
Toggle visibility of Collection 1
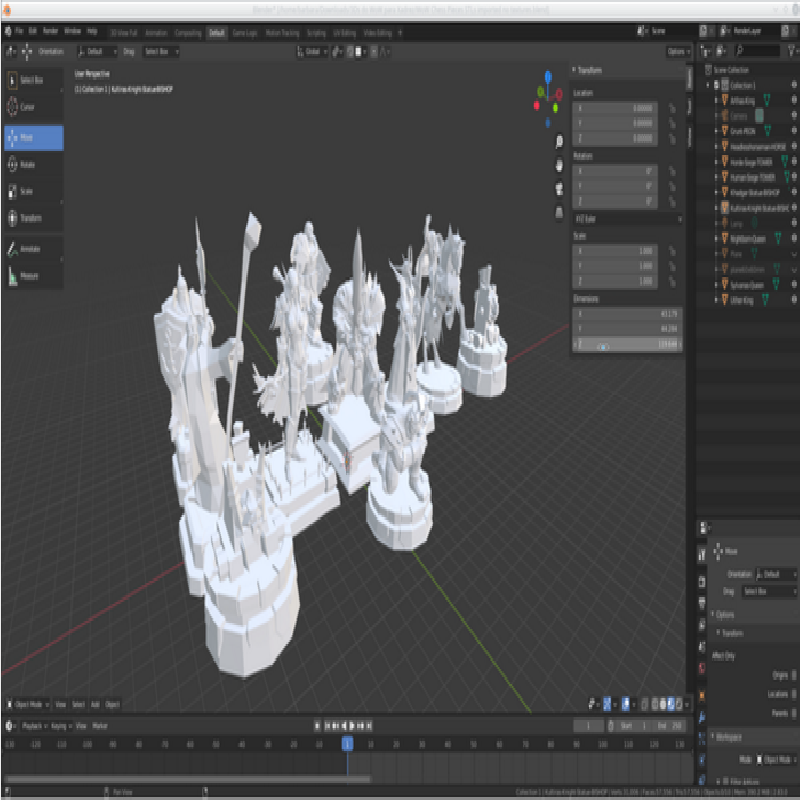point(794,85)
